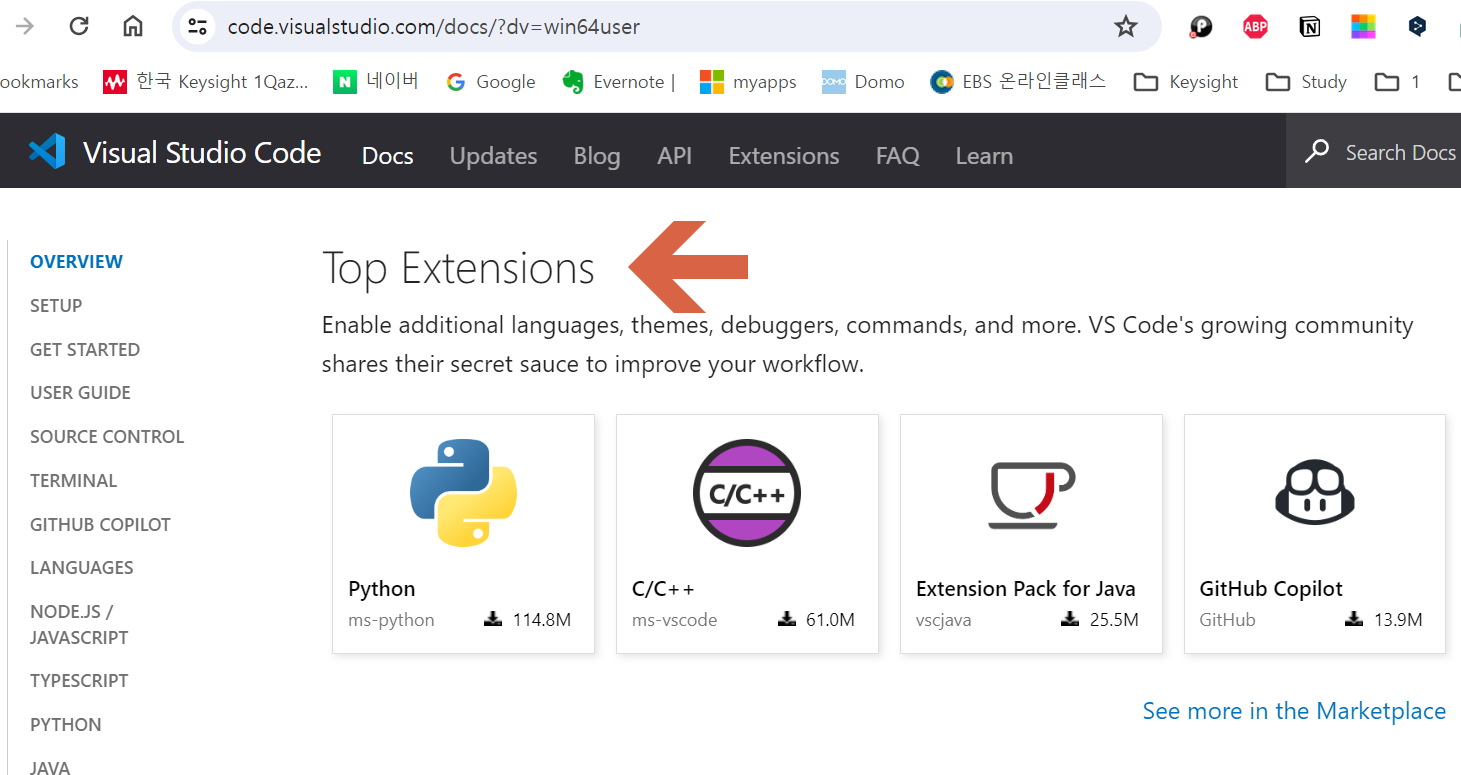Image resolution: width=1461 pixels, height=775 pixels.
Task: Click the GitHub Copilot logo
Action: [x=1314, y=492]
